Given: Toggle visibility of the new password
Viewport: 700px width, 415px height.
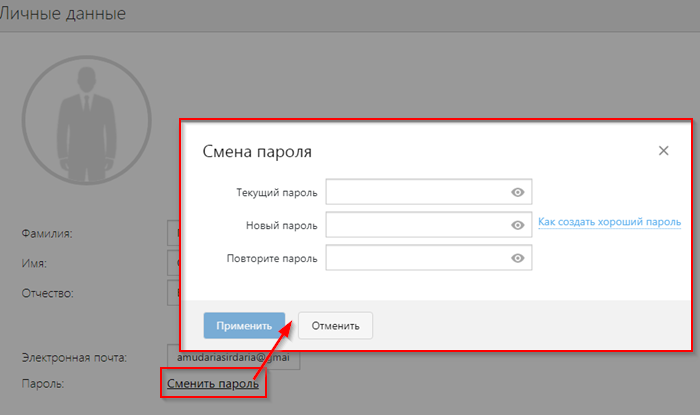Looking at the screenshot, I should (x=517, y=225).
